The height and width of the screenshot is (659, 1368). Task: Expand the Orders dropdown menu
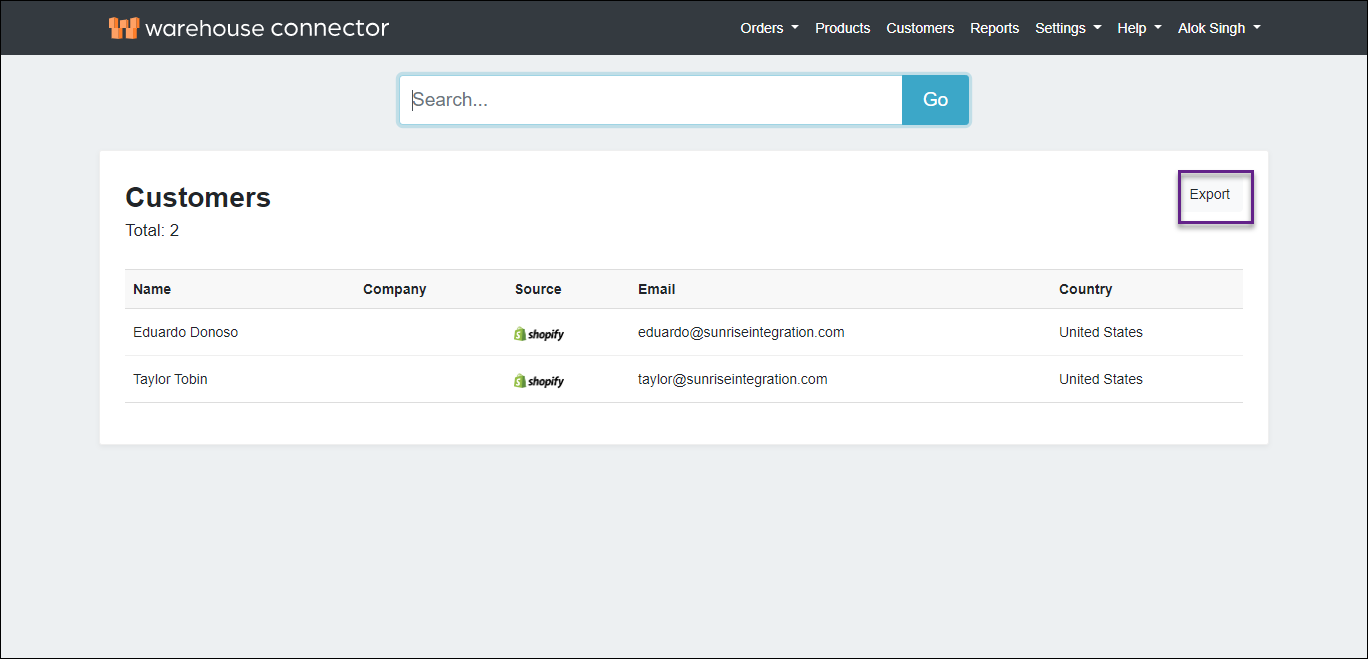click(x=769, y=28)
